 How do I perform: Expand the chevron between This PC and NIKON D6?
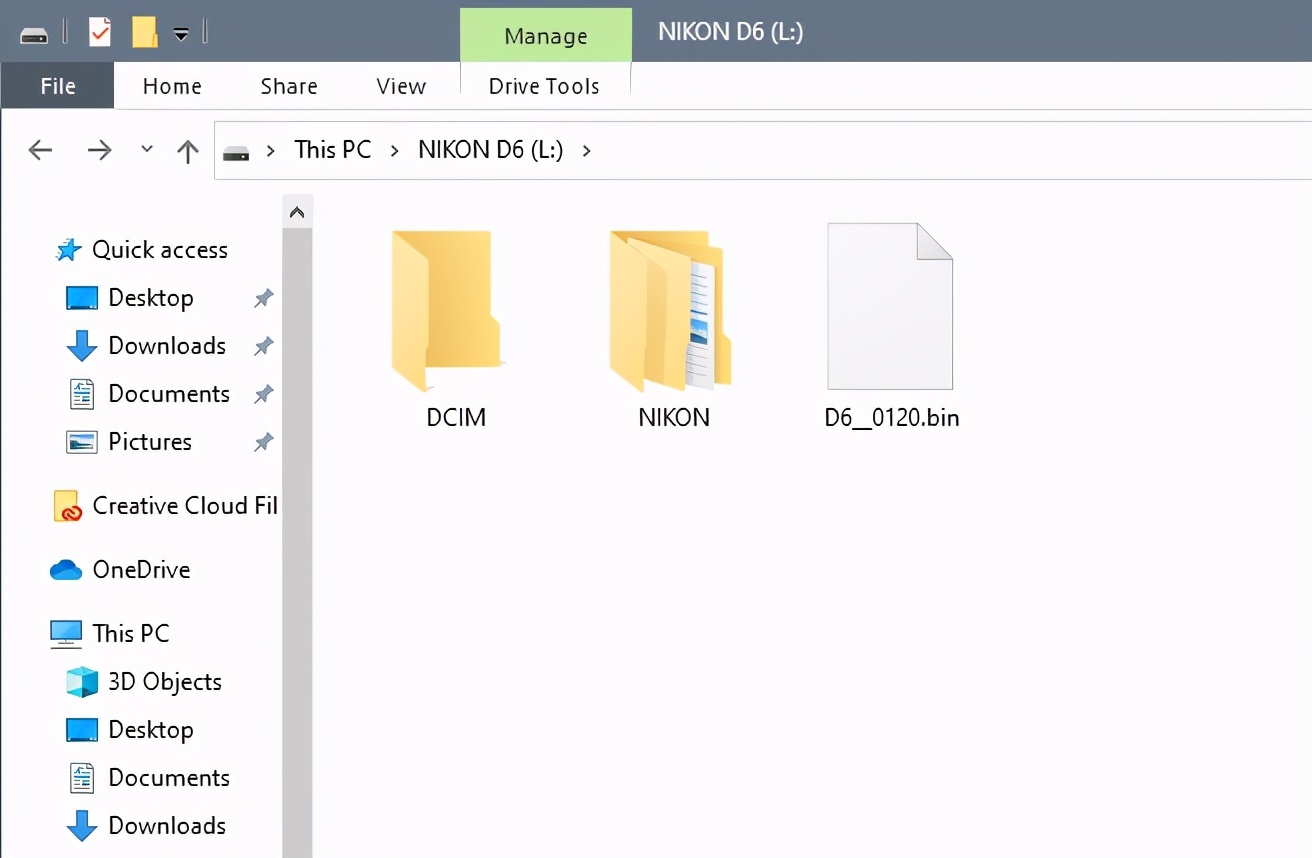click(395, 151)
